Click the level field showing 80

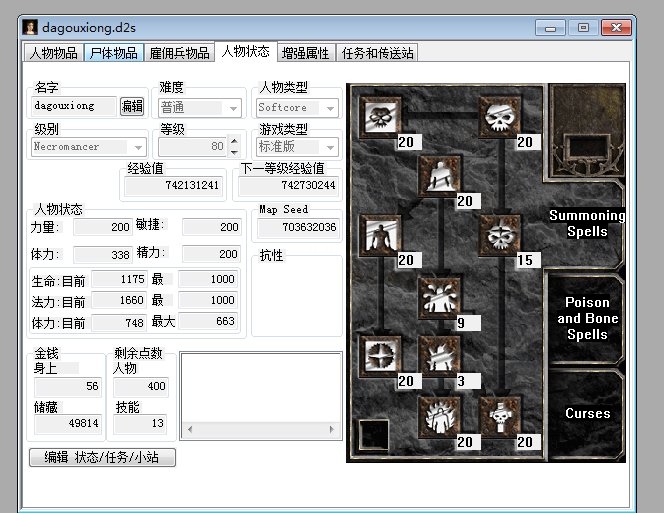(193, 147)
